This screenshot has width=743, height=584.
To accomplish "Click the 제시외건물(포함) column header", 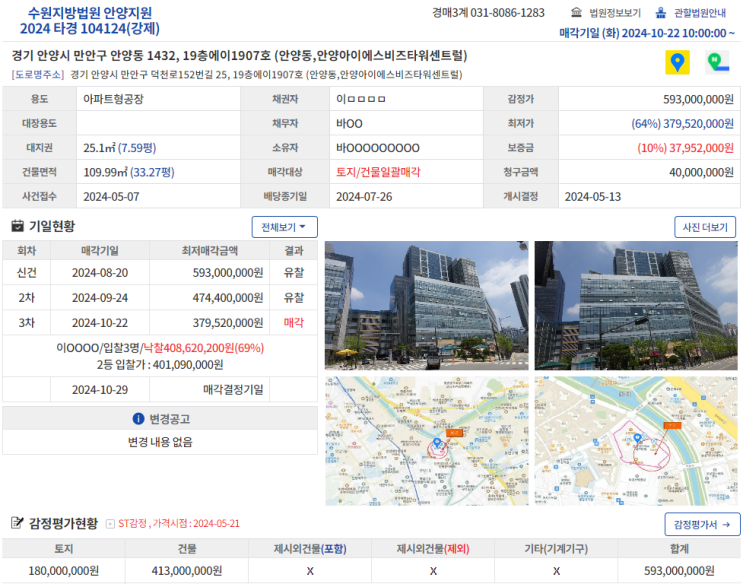I will click(310, 549).
